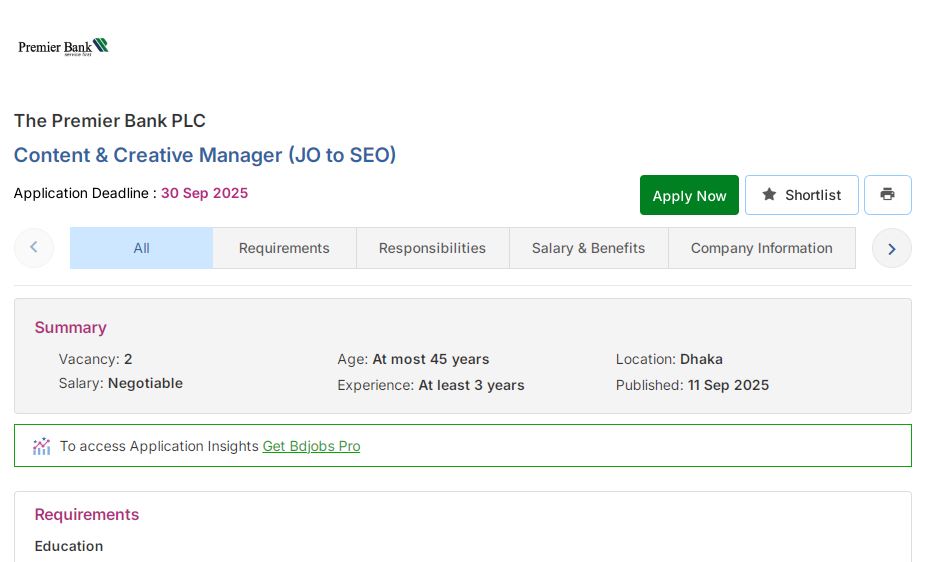
Task: Switch to the Requirements tab
Action: click(284, 248)
